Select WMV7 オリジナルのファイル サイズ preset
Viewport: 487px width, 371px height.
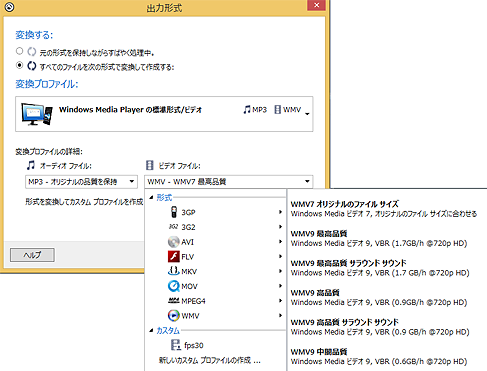point(384,209)
